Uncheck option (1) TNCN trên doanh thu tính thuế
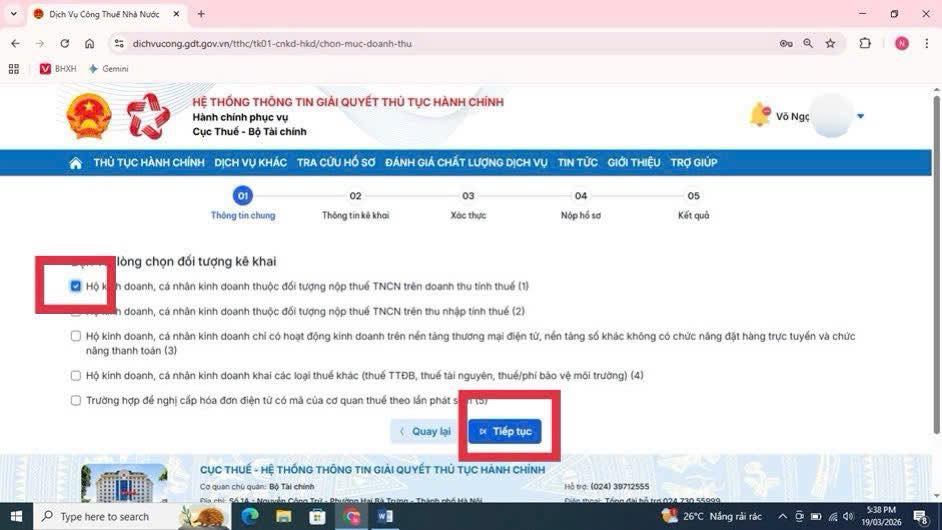 (x=76, y=286)
